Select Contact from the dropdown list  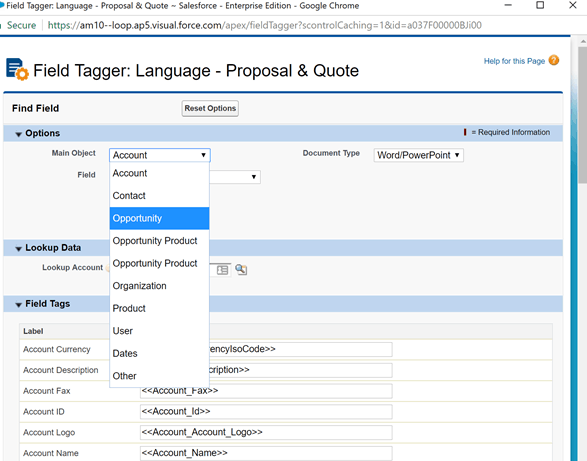[159, 196]
